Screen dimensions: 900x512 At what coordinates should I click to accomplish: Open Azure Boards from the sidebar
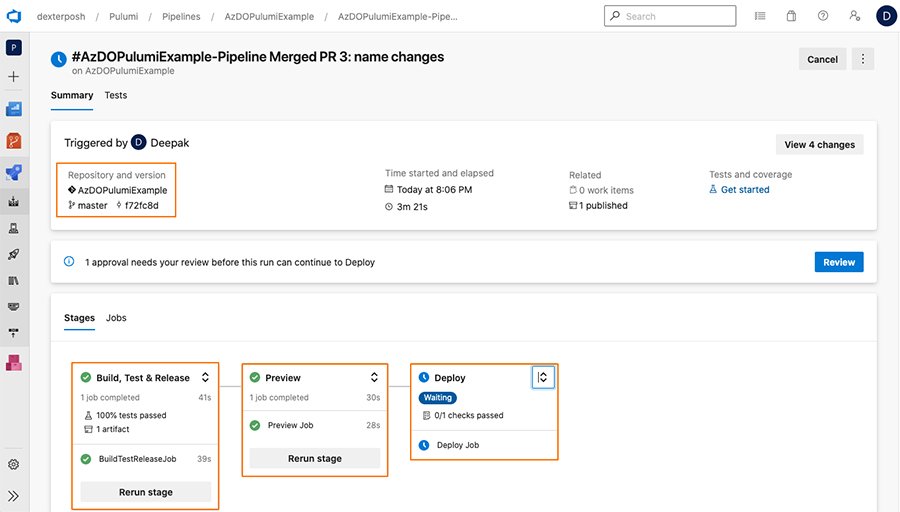14,109
